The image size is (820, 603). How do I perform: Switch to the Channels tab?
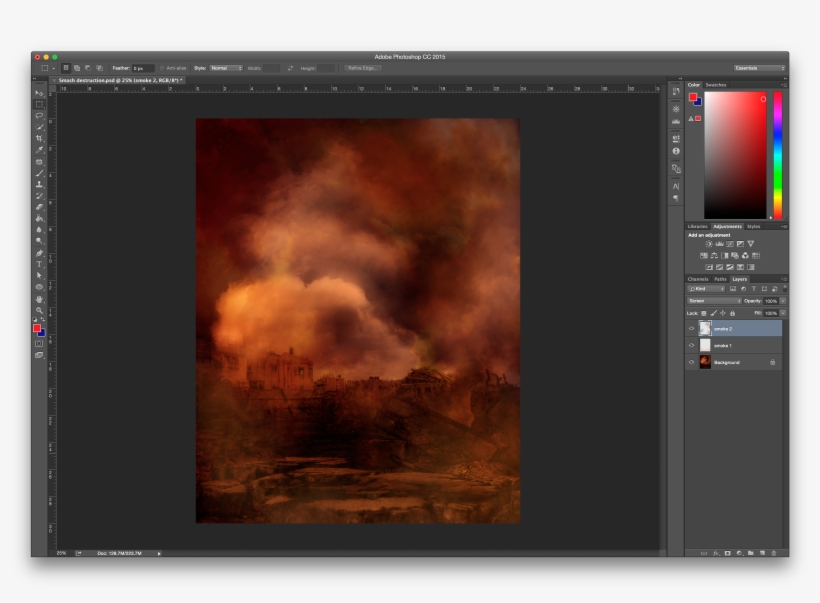coord(698,279)
